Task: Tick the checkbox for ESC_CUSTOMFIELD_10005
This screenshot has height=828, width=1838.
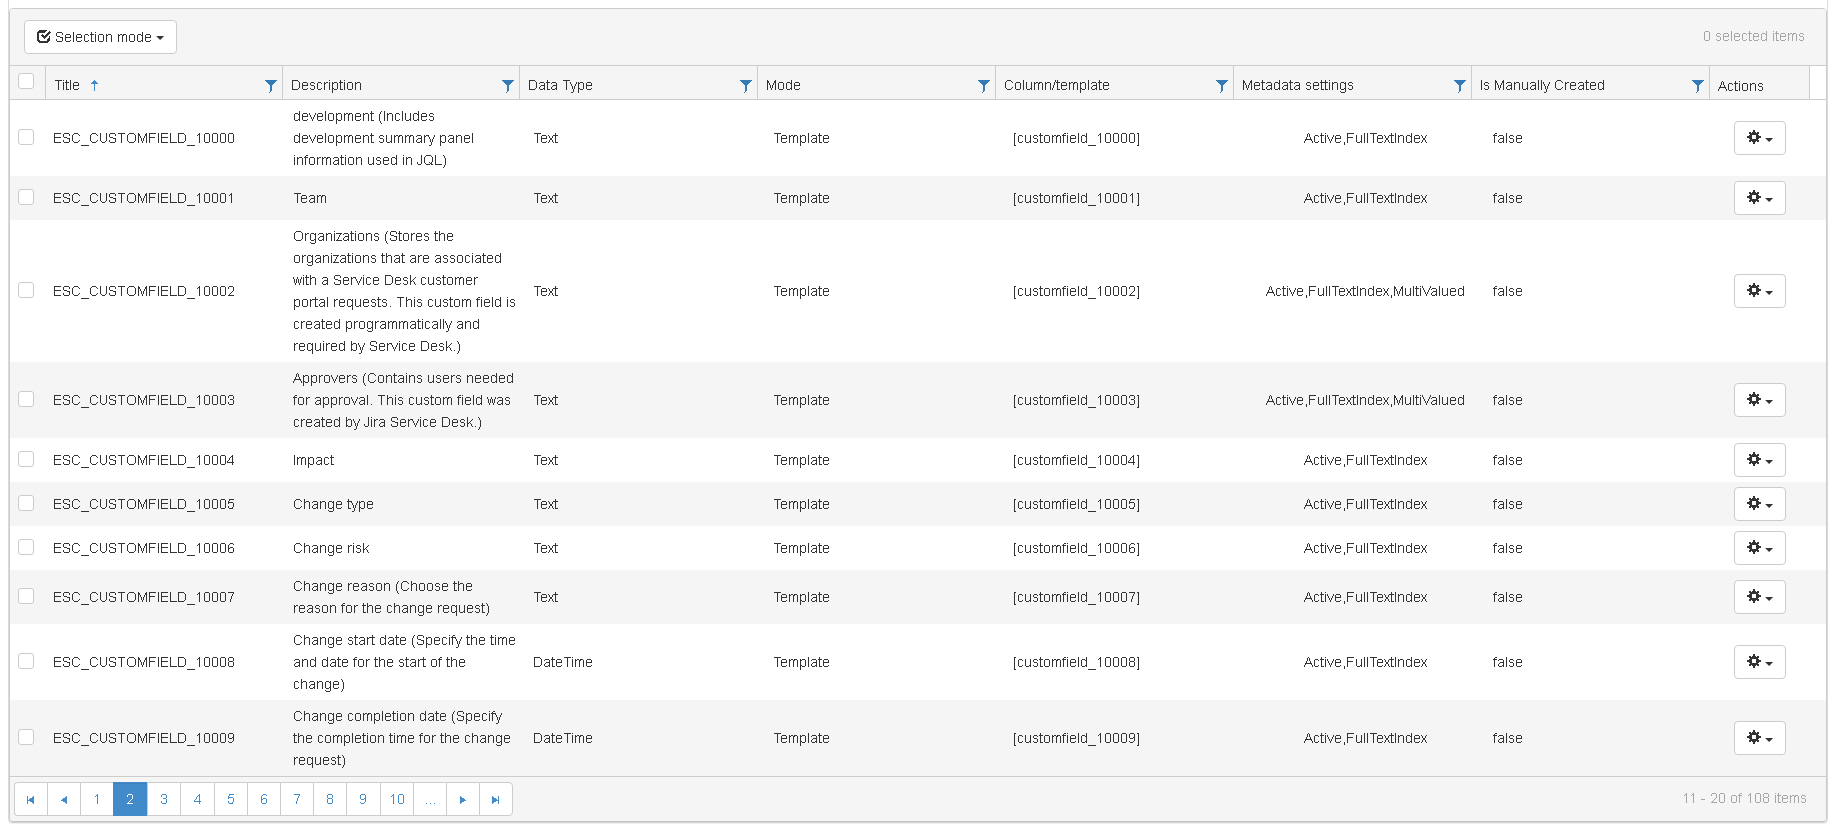Action: [26, 504]
